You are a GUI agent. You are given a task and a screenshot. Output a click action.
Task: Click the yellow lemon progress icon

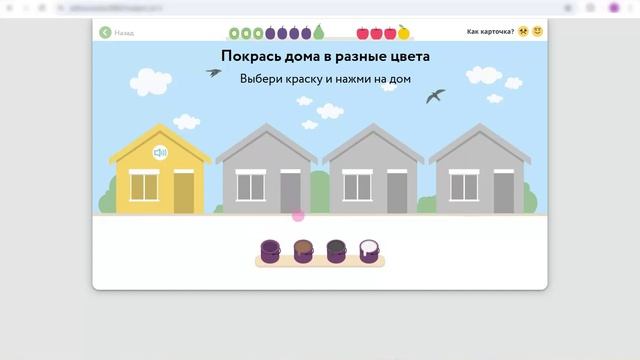click(404, 32)
